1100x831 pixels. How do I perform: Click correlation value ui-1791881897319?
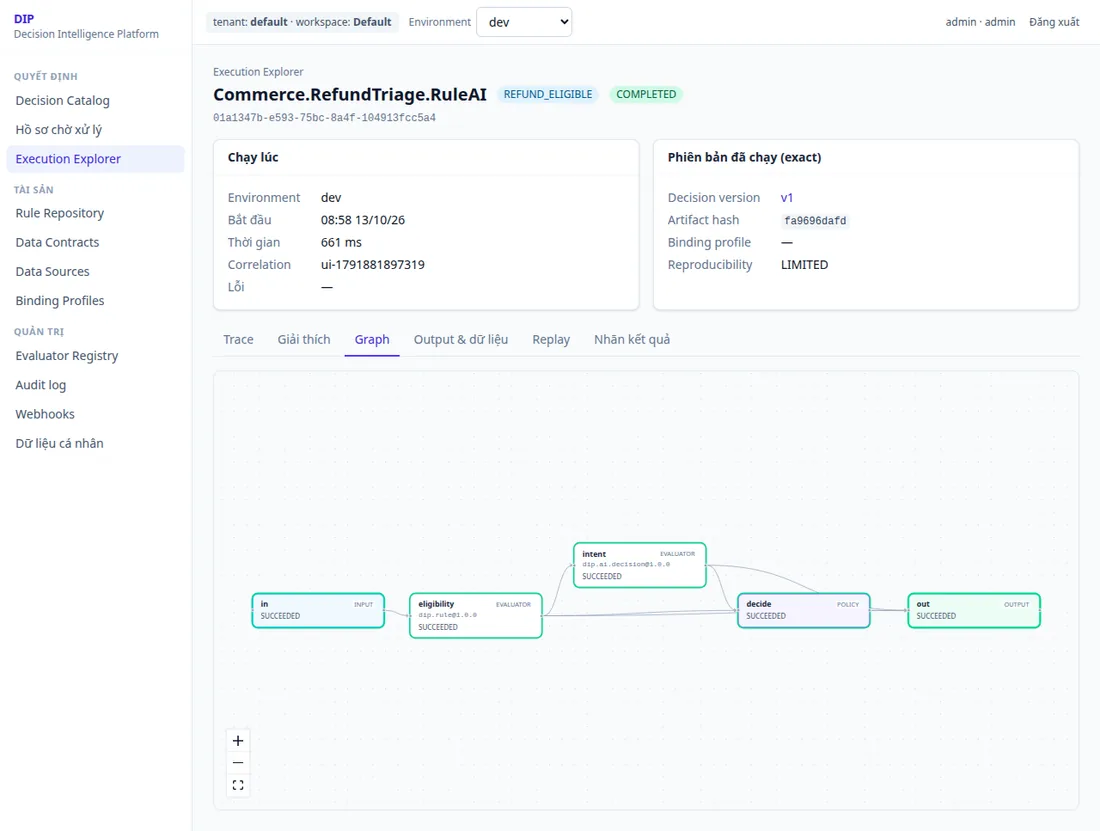[373, 264]
